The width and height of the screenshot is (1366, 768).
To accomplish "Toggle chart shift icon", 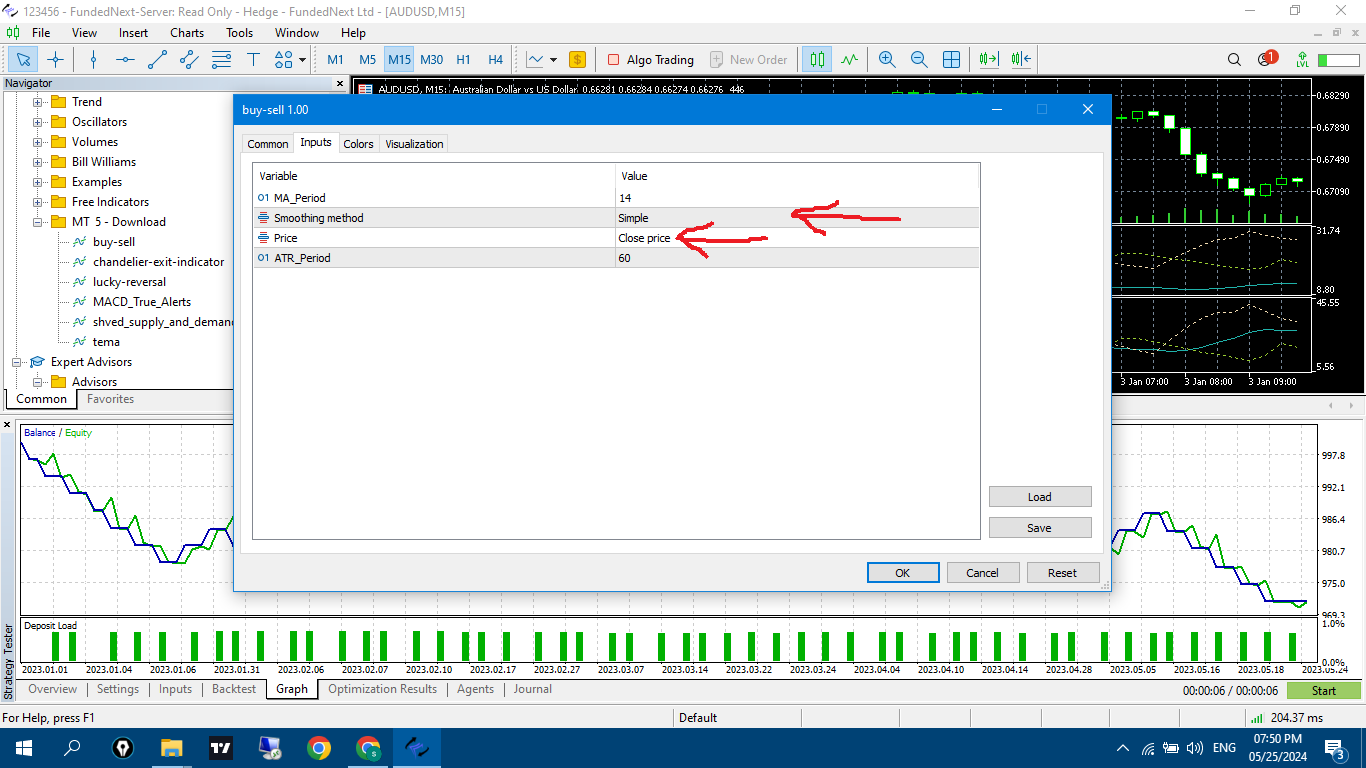I will tap(1021, 59).
